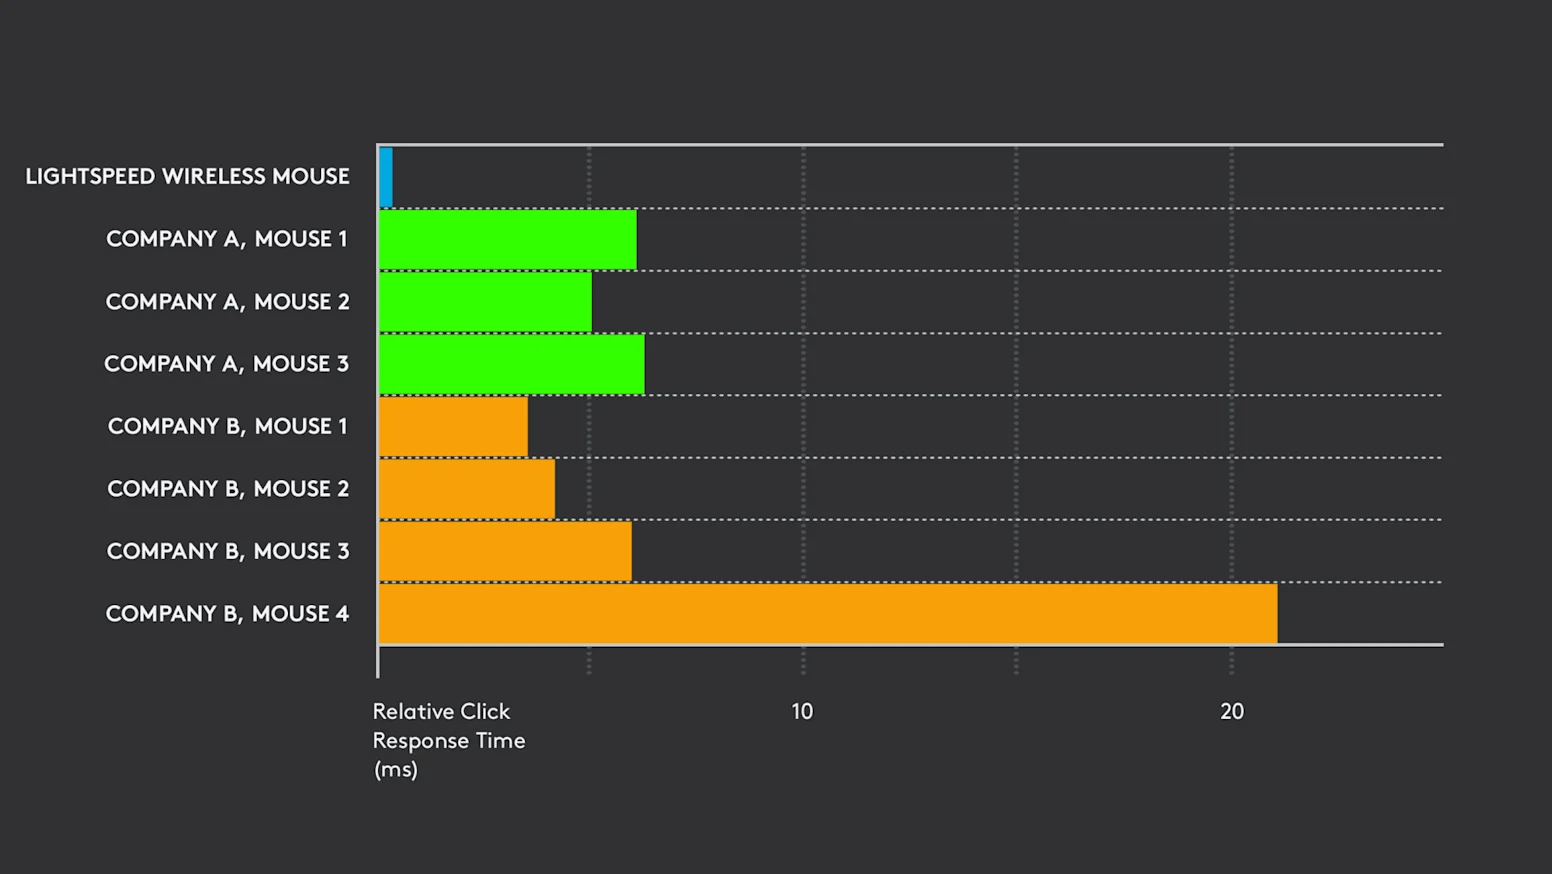Click the orange Company B, Mouse 3 bar
The width and height of the screenshot is (1552, 874).
505,551
